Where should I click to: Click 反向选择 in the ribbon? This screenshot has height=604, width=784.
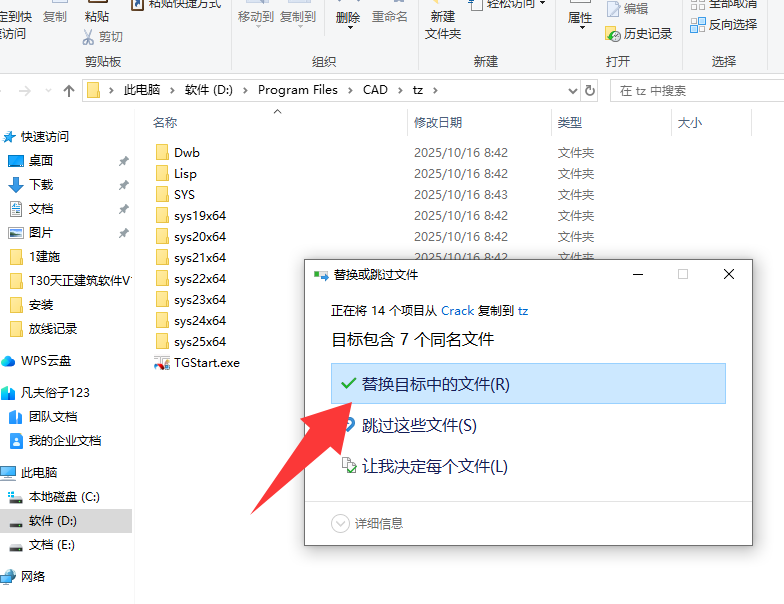tap(732, 25)
